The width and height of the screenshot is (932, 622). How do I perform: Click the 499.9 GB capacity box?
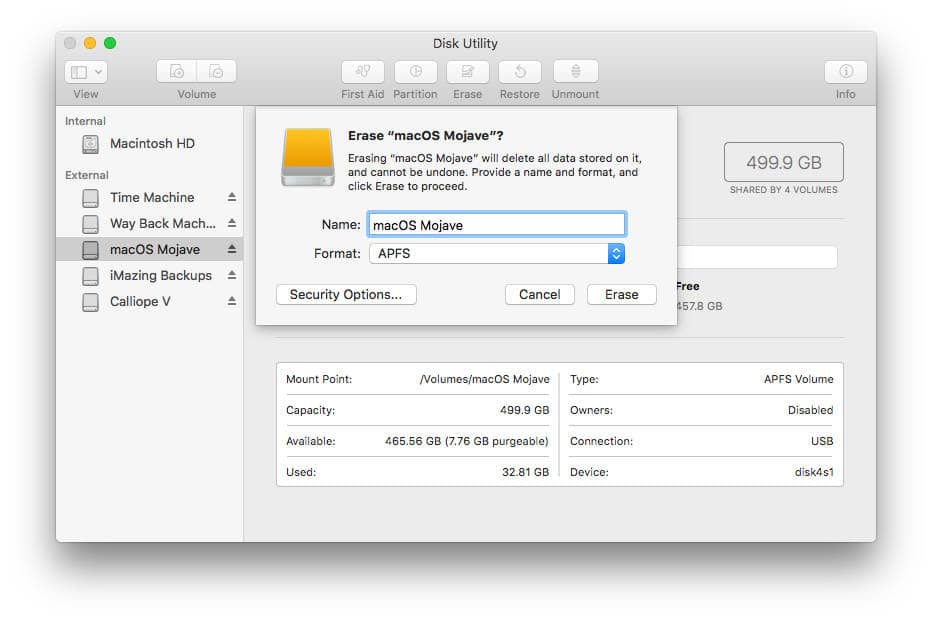(x=783, y=162)
